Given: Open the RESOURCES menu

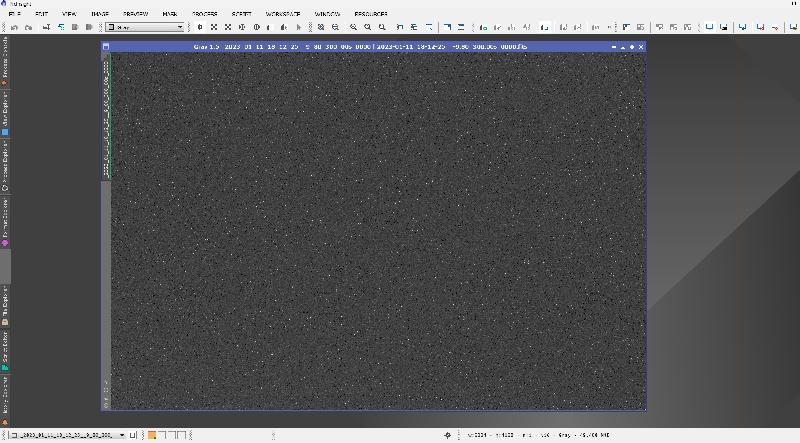Looking at the screenshot, I should (x=371, y=14).
